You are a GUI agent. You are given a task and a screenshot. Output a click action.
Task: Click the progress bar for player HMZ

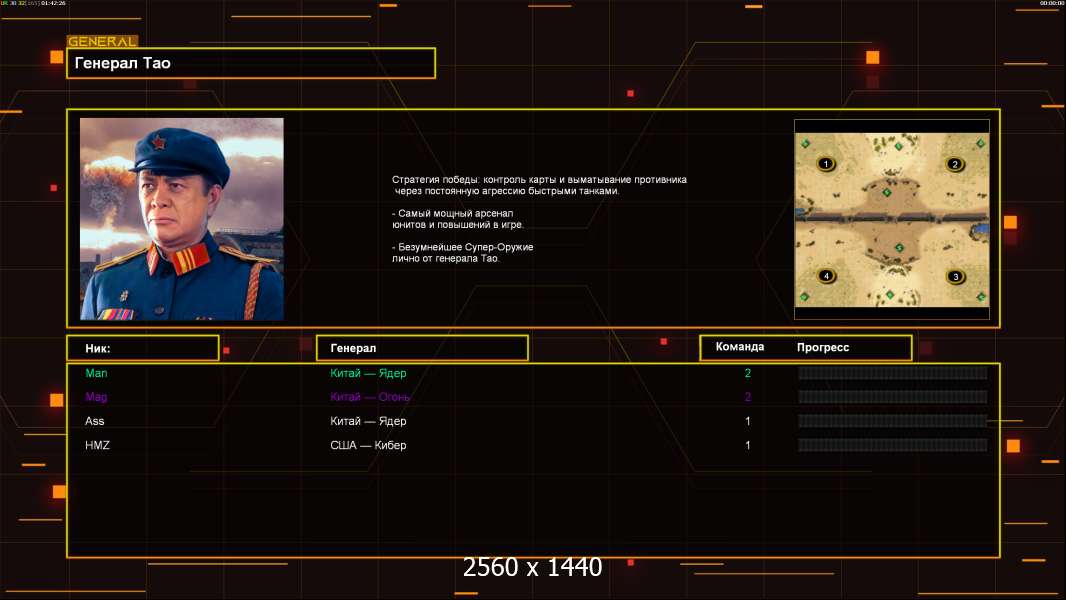[x=893, y=445]
